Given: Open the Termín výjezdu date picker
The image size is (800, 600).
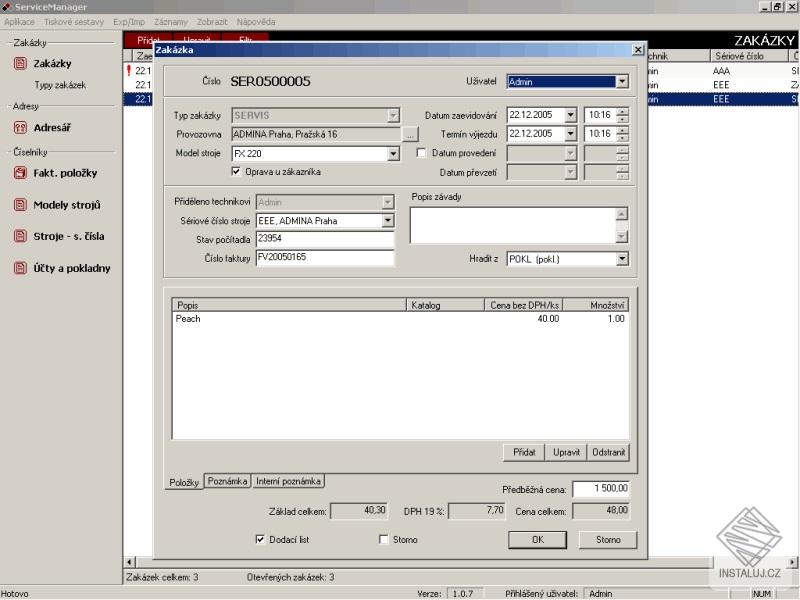Looking at the screenshot, I should pos(570,134).
